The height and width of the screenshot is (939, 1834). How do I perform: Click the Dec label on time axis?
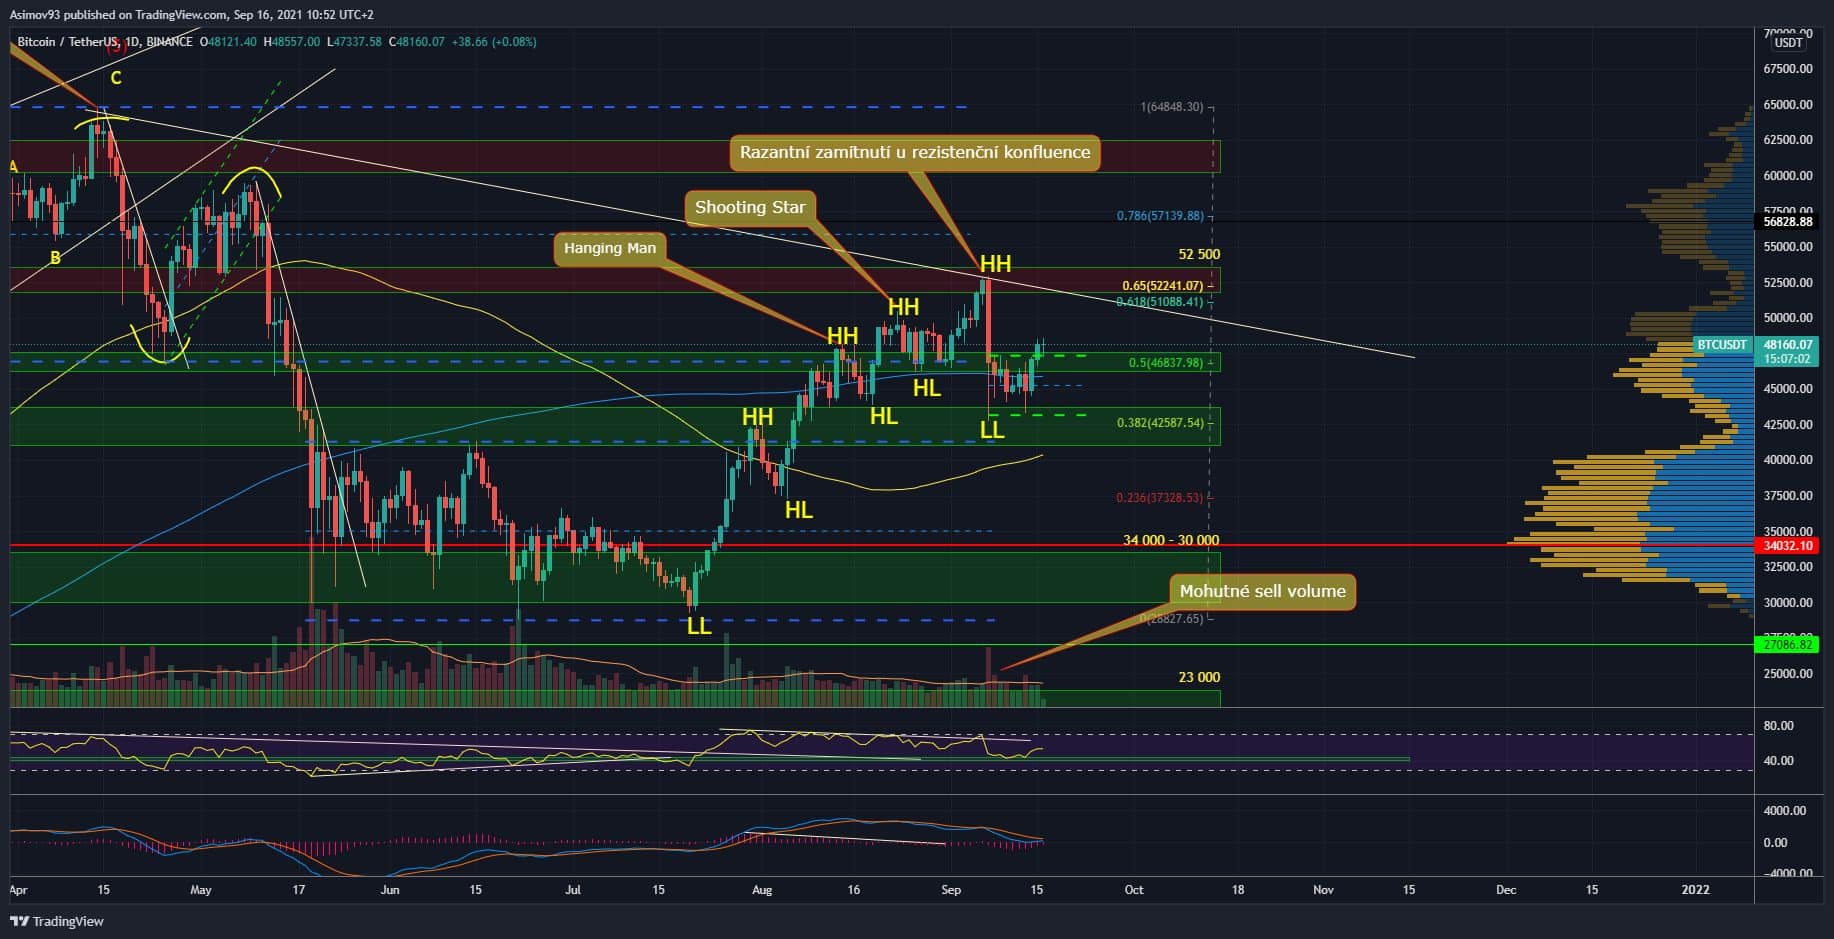point(1506,889)
